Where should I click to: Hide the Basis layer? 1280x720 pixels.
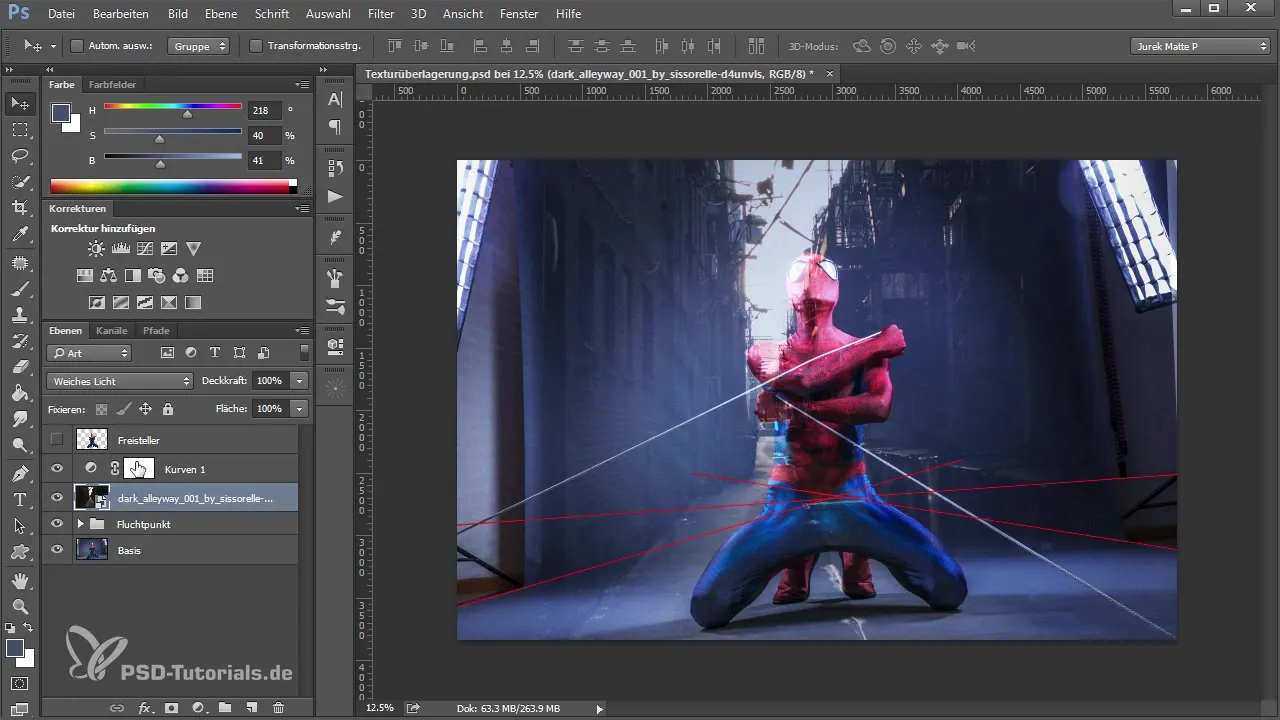point(57,549)
